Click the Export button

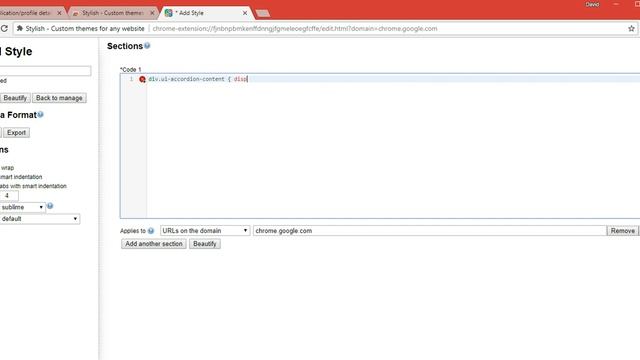(16, 133)
